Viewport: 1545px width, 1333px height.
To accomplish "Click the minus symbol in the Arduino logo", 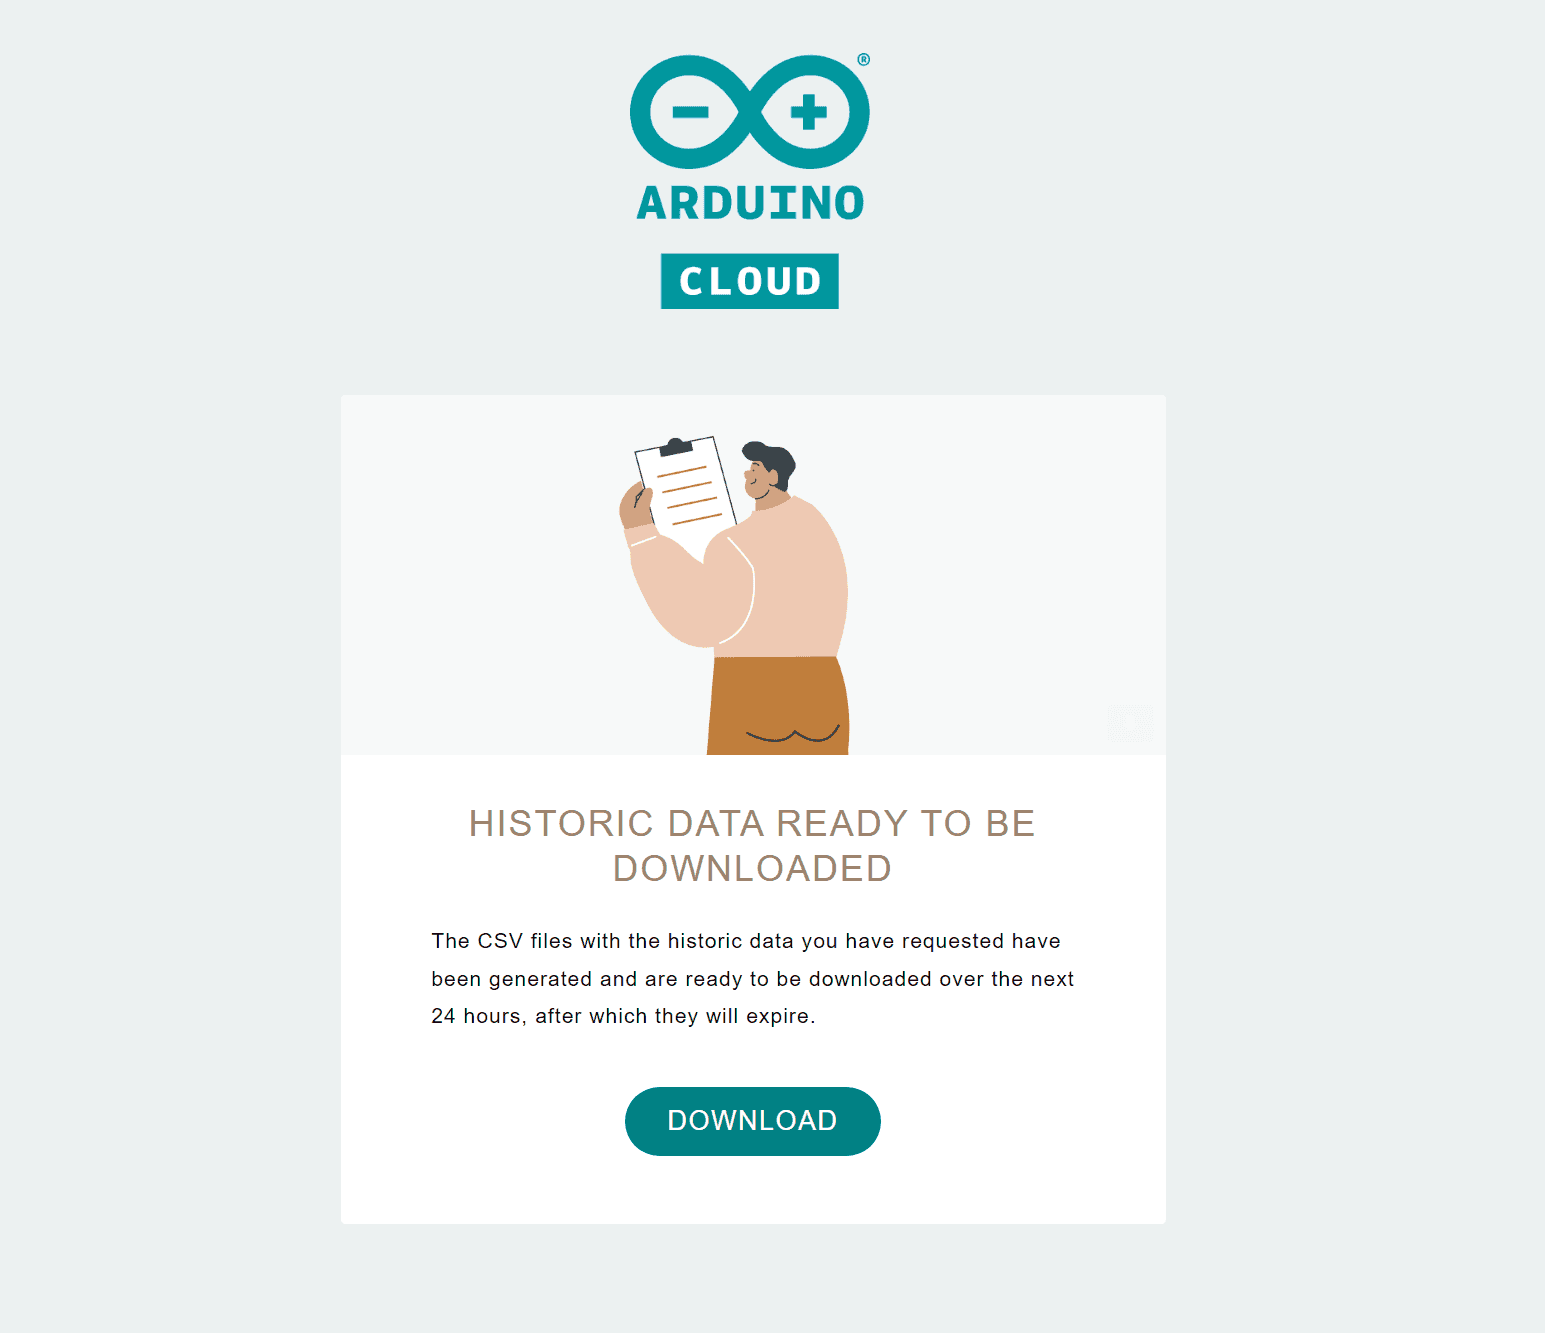I will point(690,112).
